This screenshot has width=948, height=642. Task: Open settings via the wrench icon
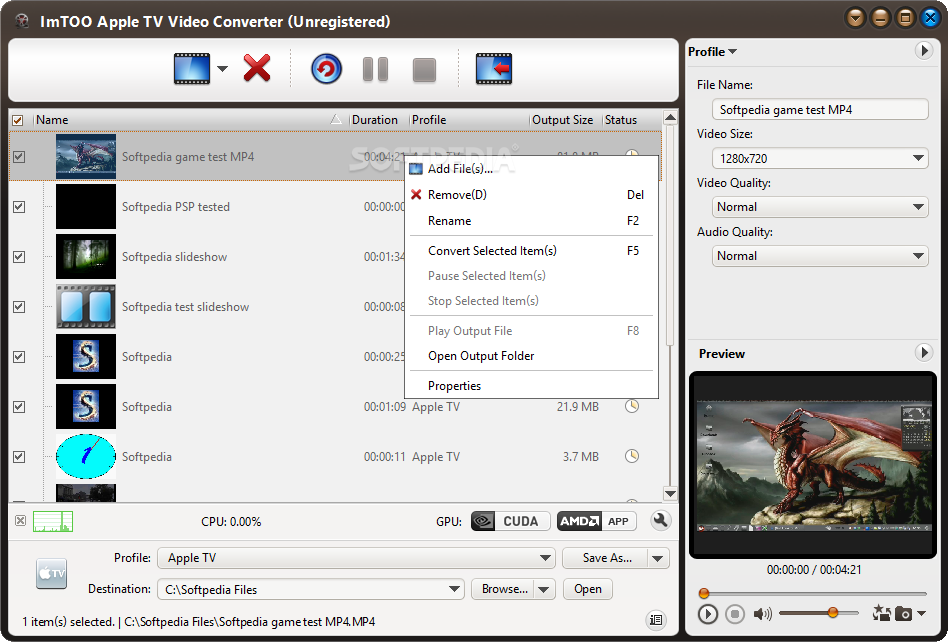(660, 520)
